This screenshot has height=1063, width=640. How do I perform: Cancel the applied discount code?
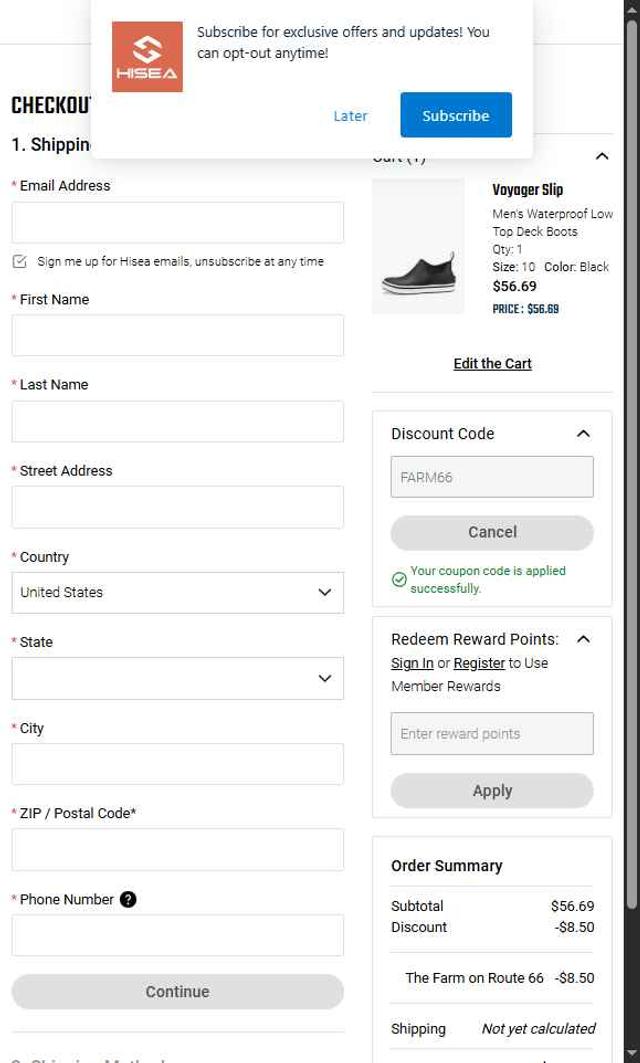[x=492, y=532]
